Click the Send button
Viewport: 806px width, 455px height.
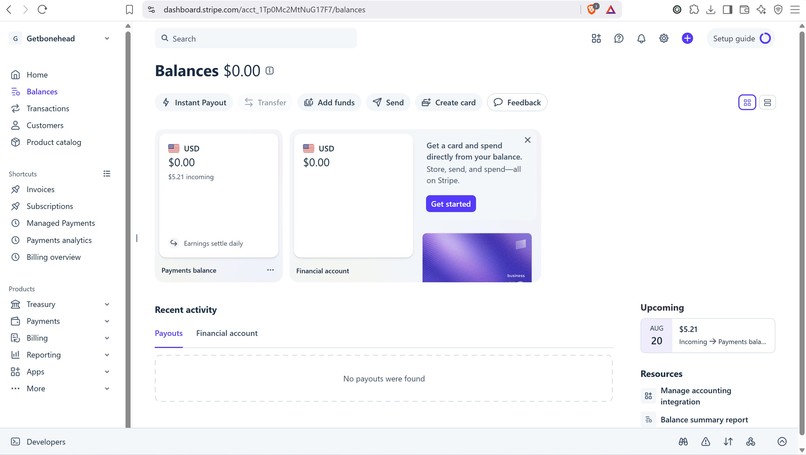tap(388, 102)
